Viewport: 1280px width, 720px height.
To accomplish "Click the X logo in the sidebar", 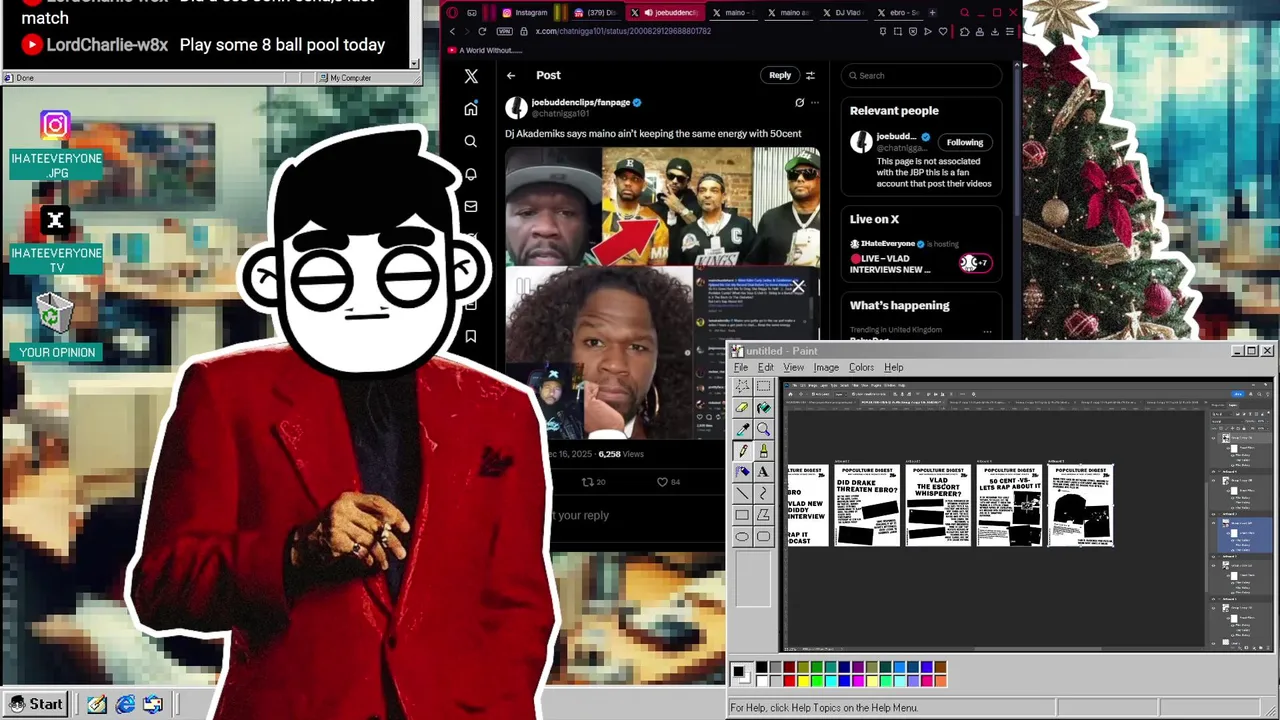I will pyautogui.click(x=471, y=76).
